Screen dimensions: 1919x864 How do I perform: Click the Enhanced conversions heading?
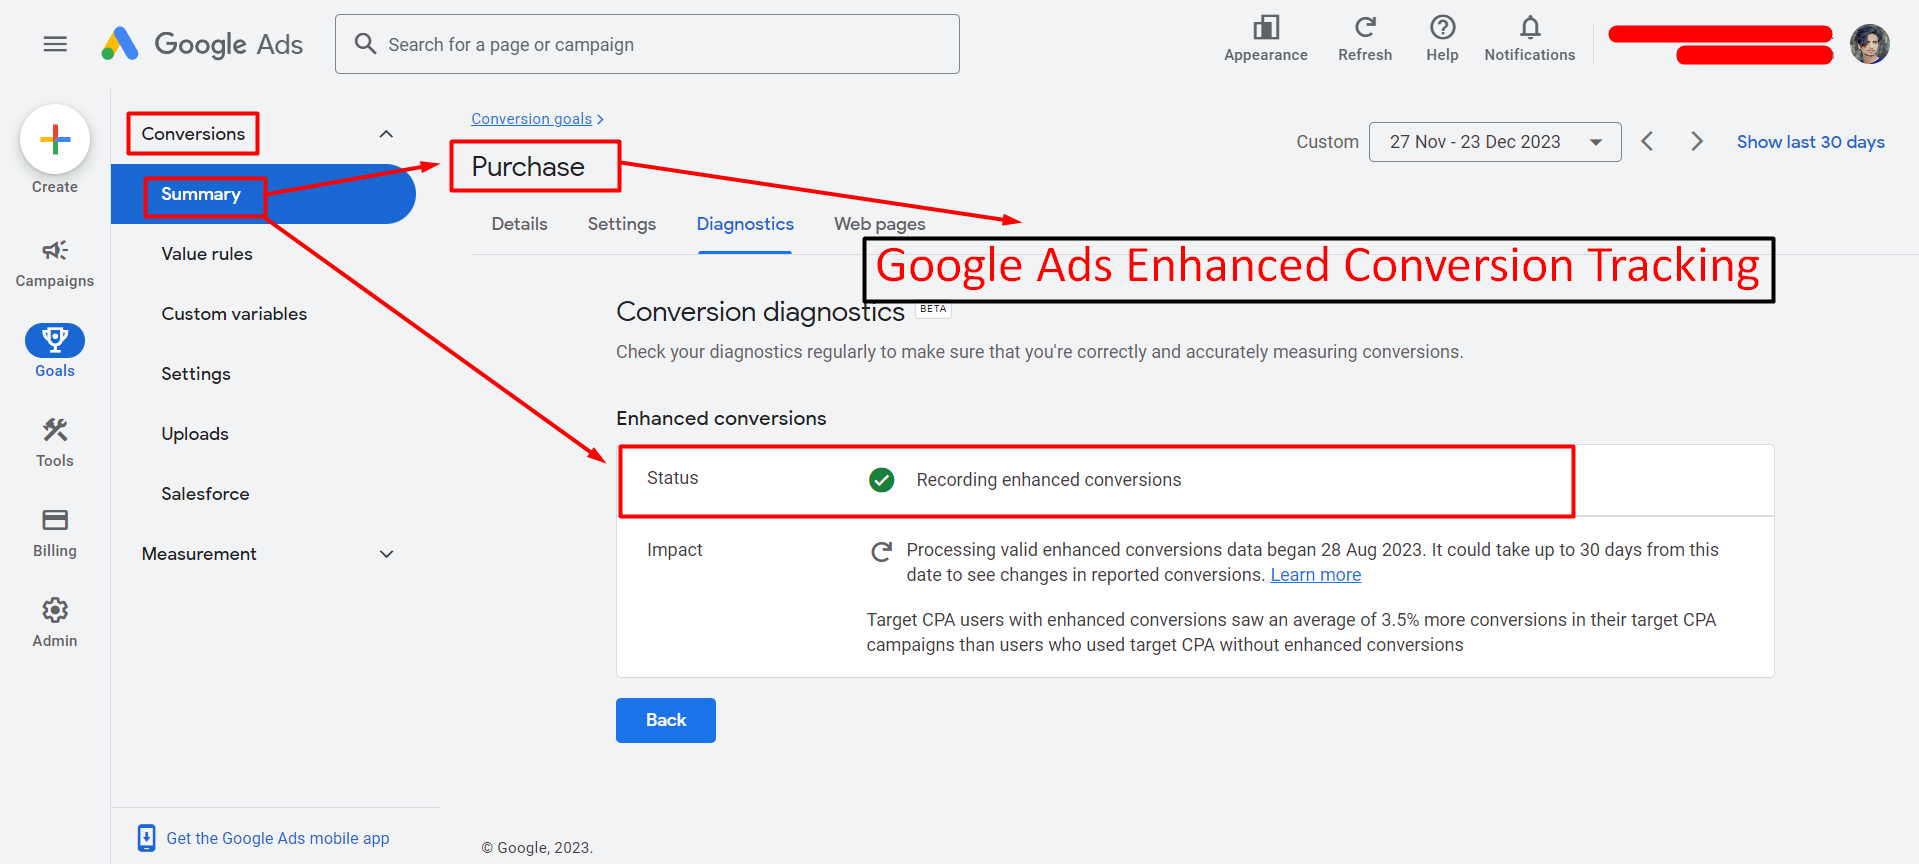[721, 418]
